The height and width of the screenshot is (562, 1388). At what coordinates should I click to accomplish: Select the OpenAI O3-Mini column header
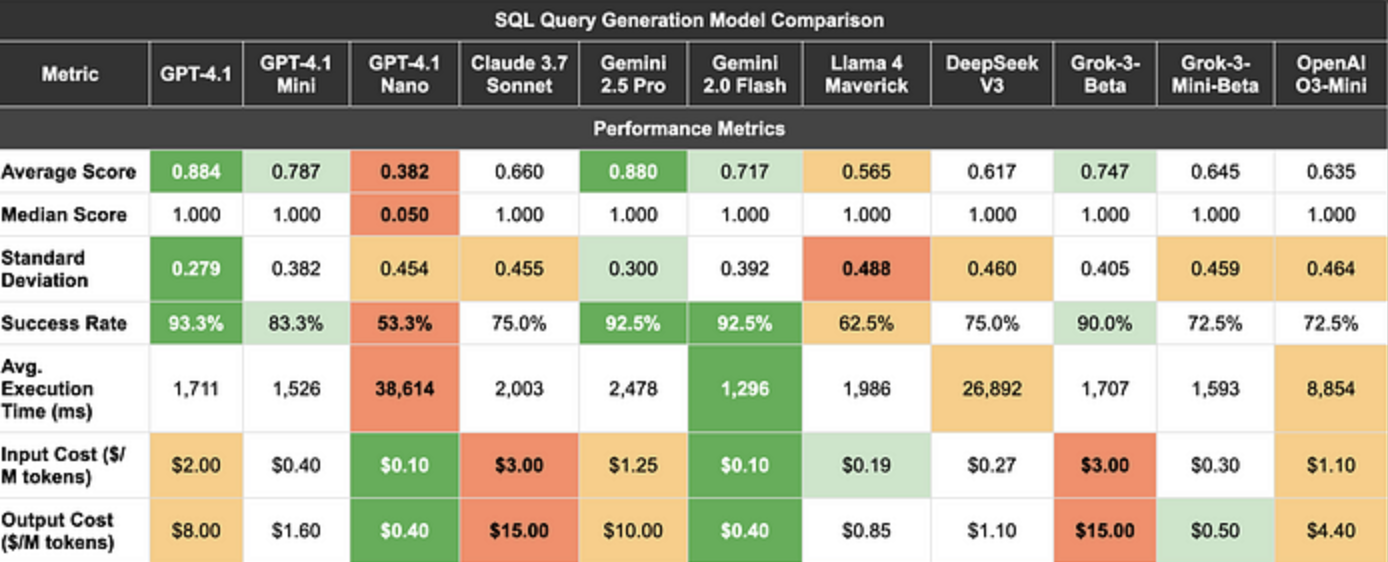point(1332,74)
